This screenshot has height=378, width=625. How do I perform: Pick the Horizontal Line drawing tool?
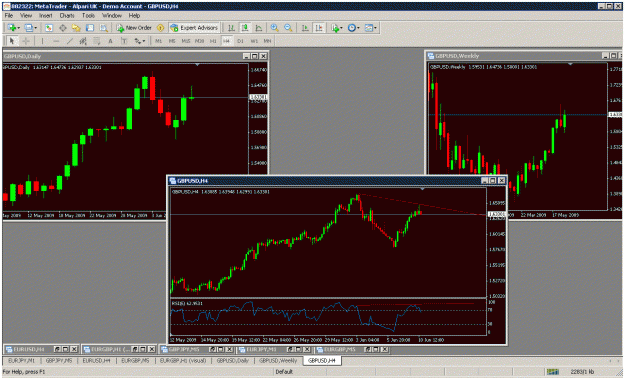(x=56, y=41)
